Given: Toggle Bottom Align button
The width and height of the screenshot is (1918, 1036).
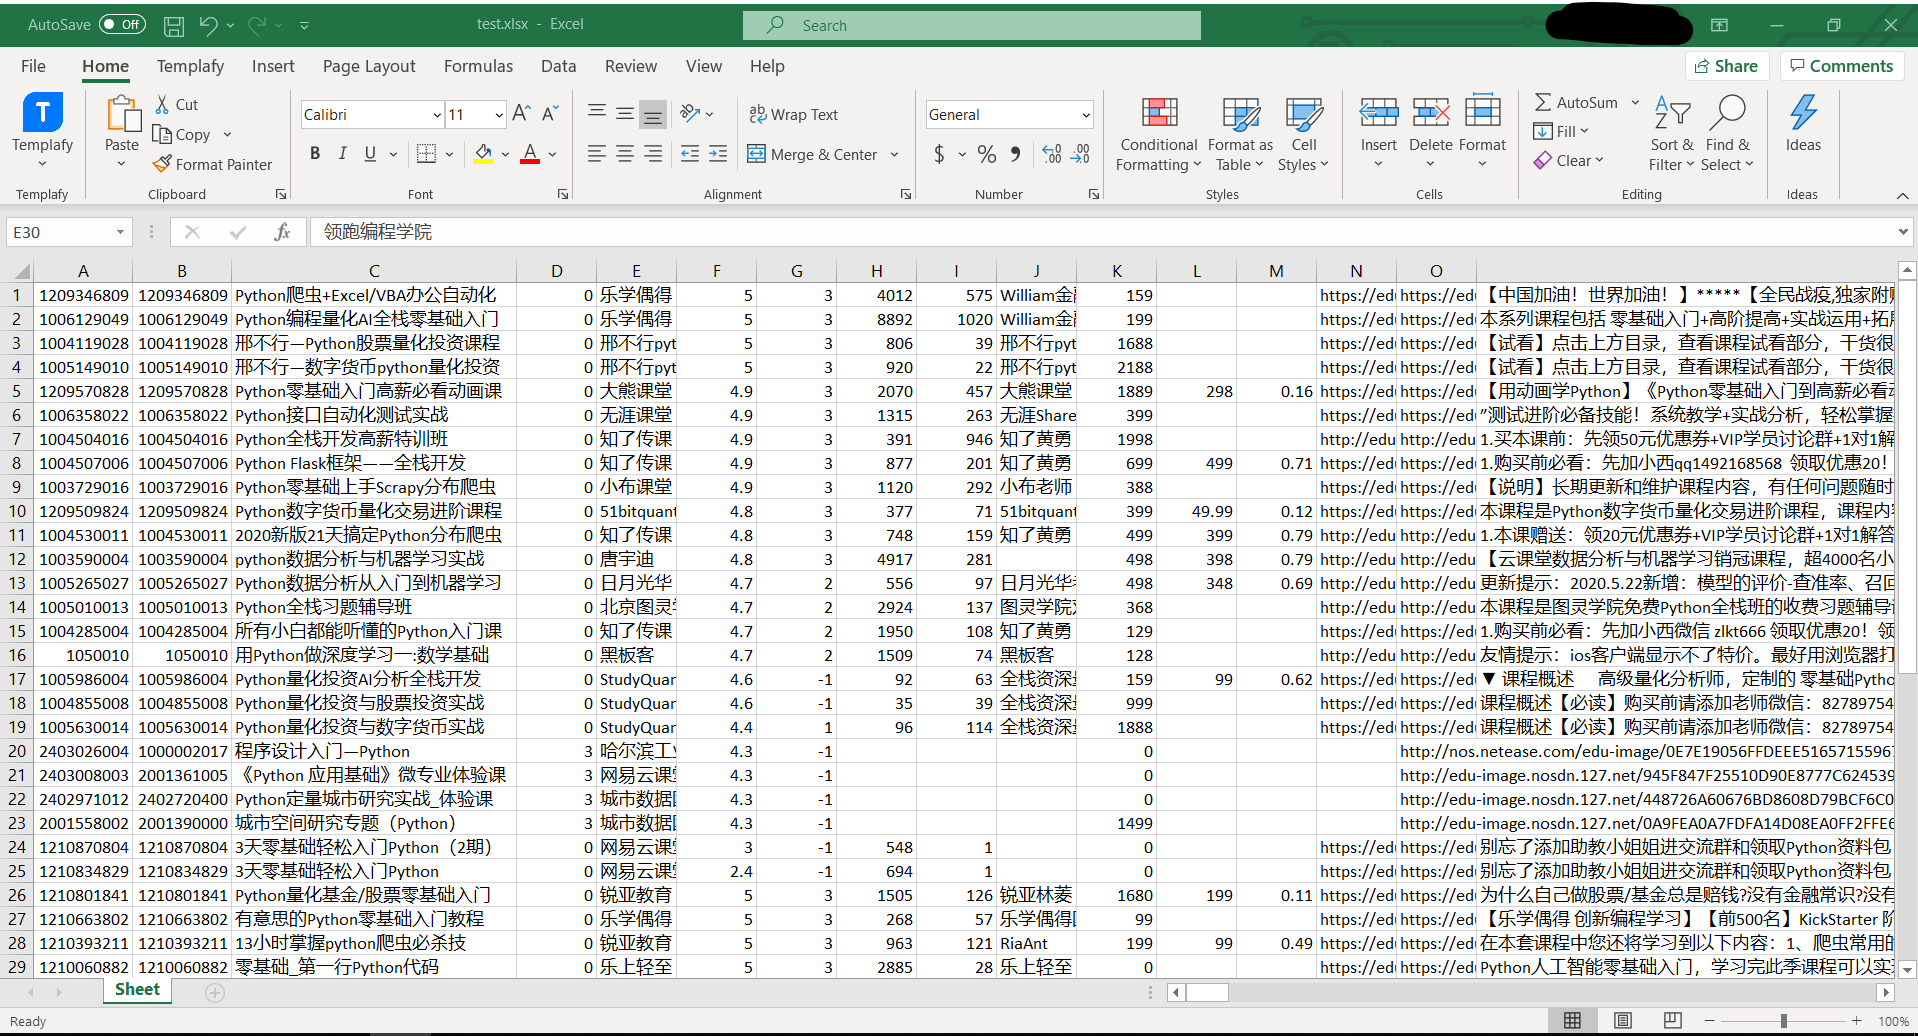Looking at the screenshot, I should pyautogui.click(x=653, y=114).
